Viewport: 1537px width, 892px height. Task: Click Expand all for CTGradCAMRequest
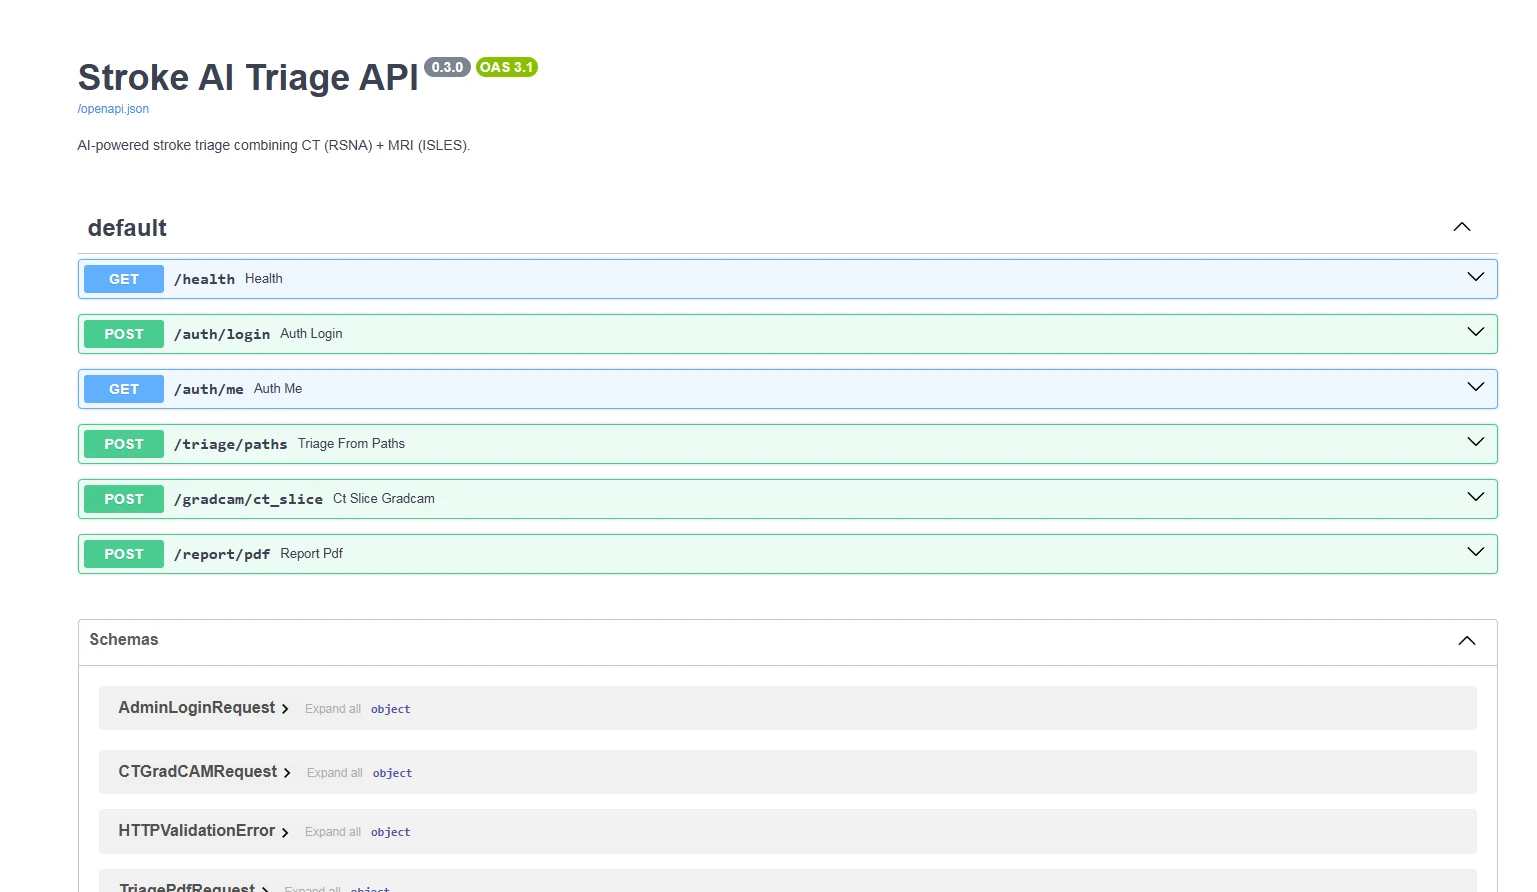pos(335,773)
